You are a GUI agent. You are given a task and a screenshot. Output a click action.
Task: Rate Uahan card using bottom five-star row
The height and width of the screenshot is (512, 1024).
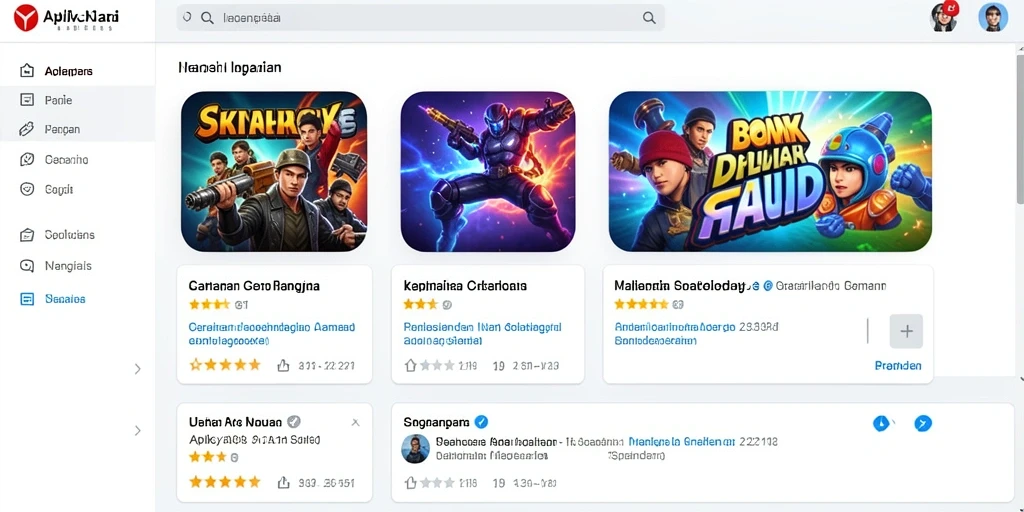[x=225, y=482]
